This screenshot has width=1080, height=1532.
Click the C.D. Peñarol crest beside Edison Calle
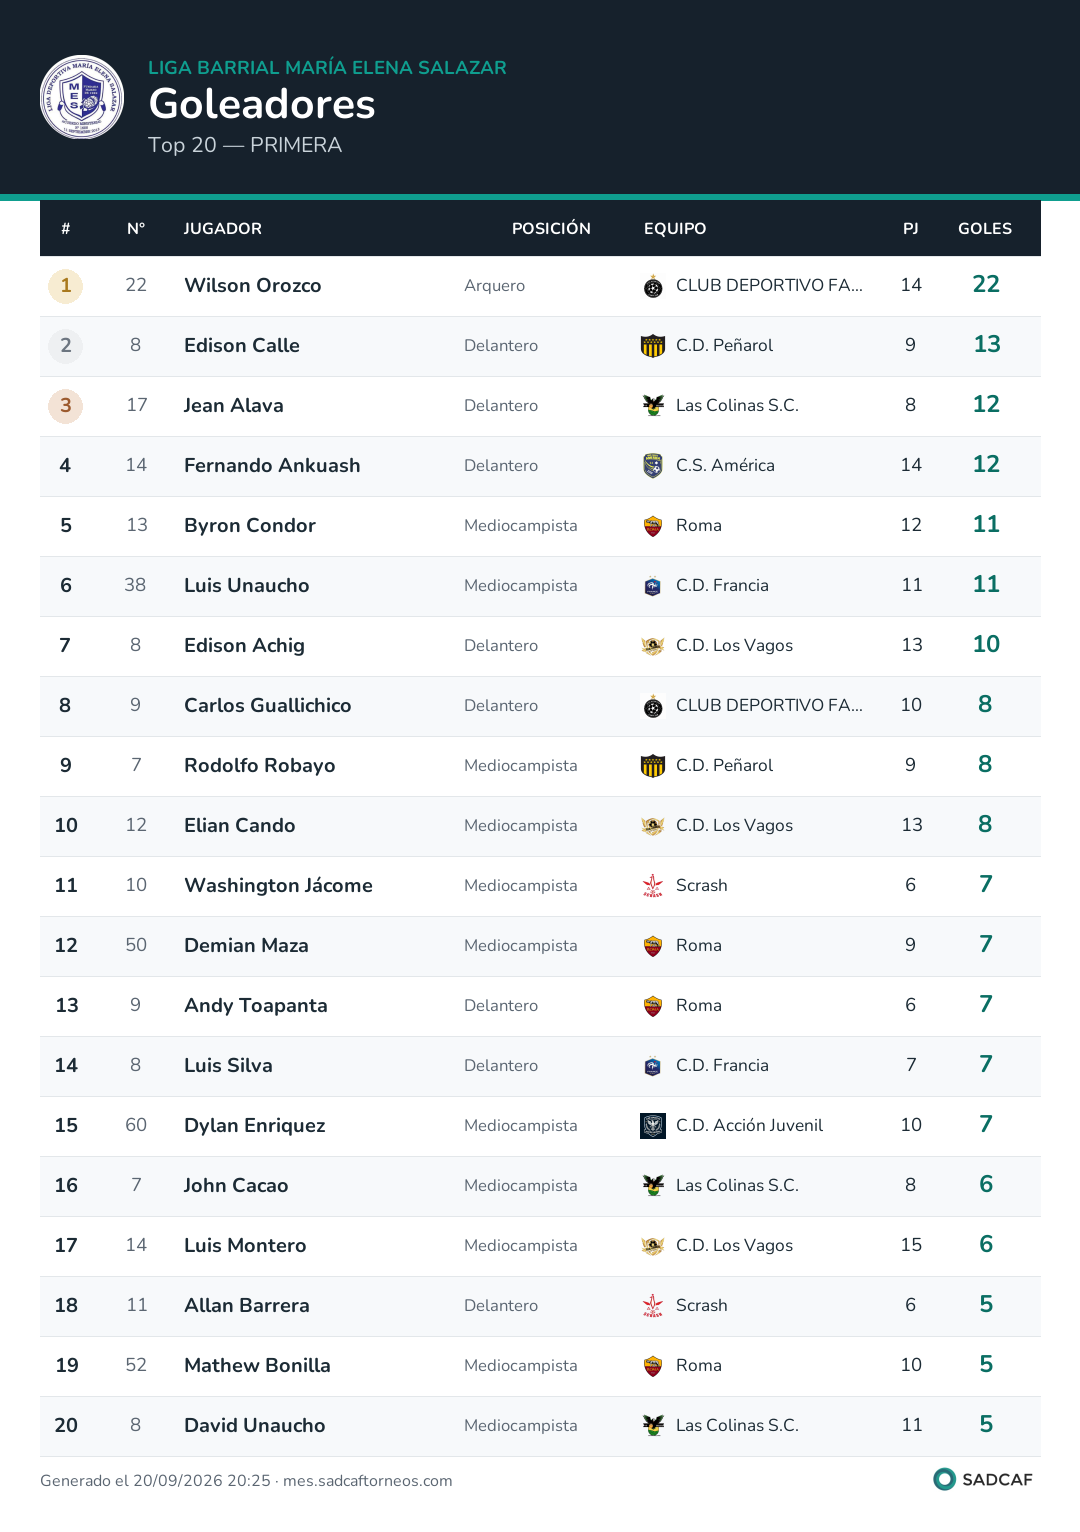653,346
